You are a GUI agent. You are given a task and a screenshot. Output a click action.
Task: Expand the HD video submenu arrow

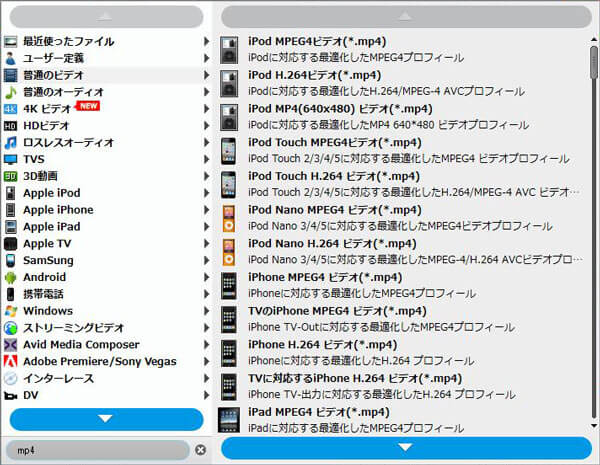click(x=207, y=126)
